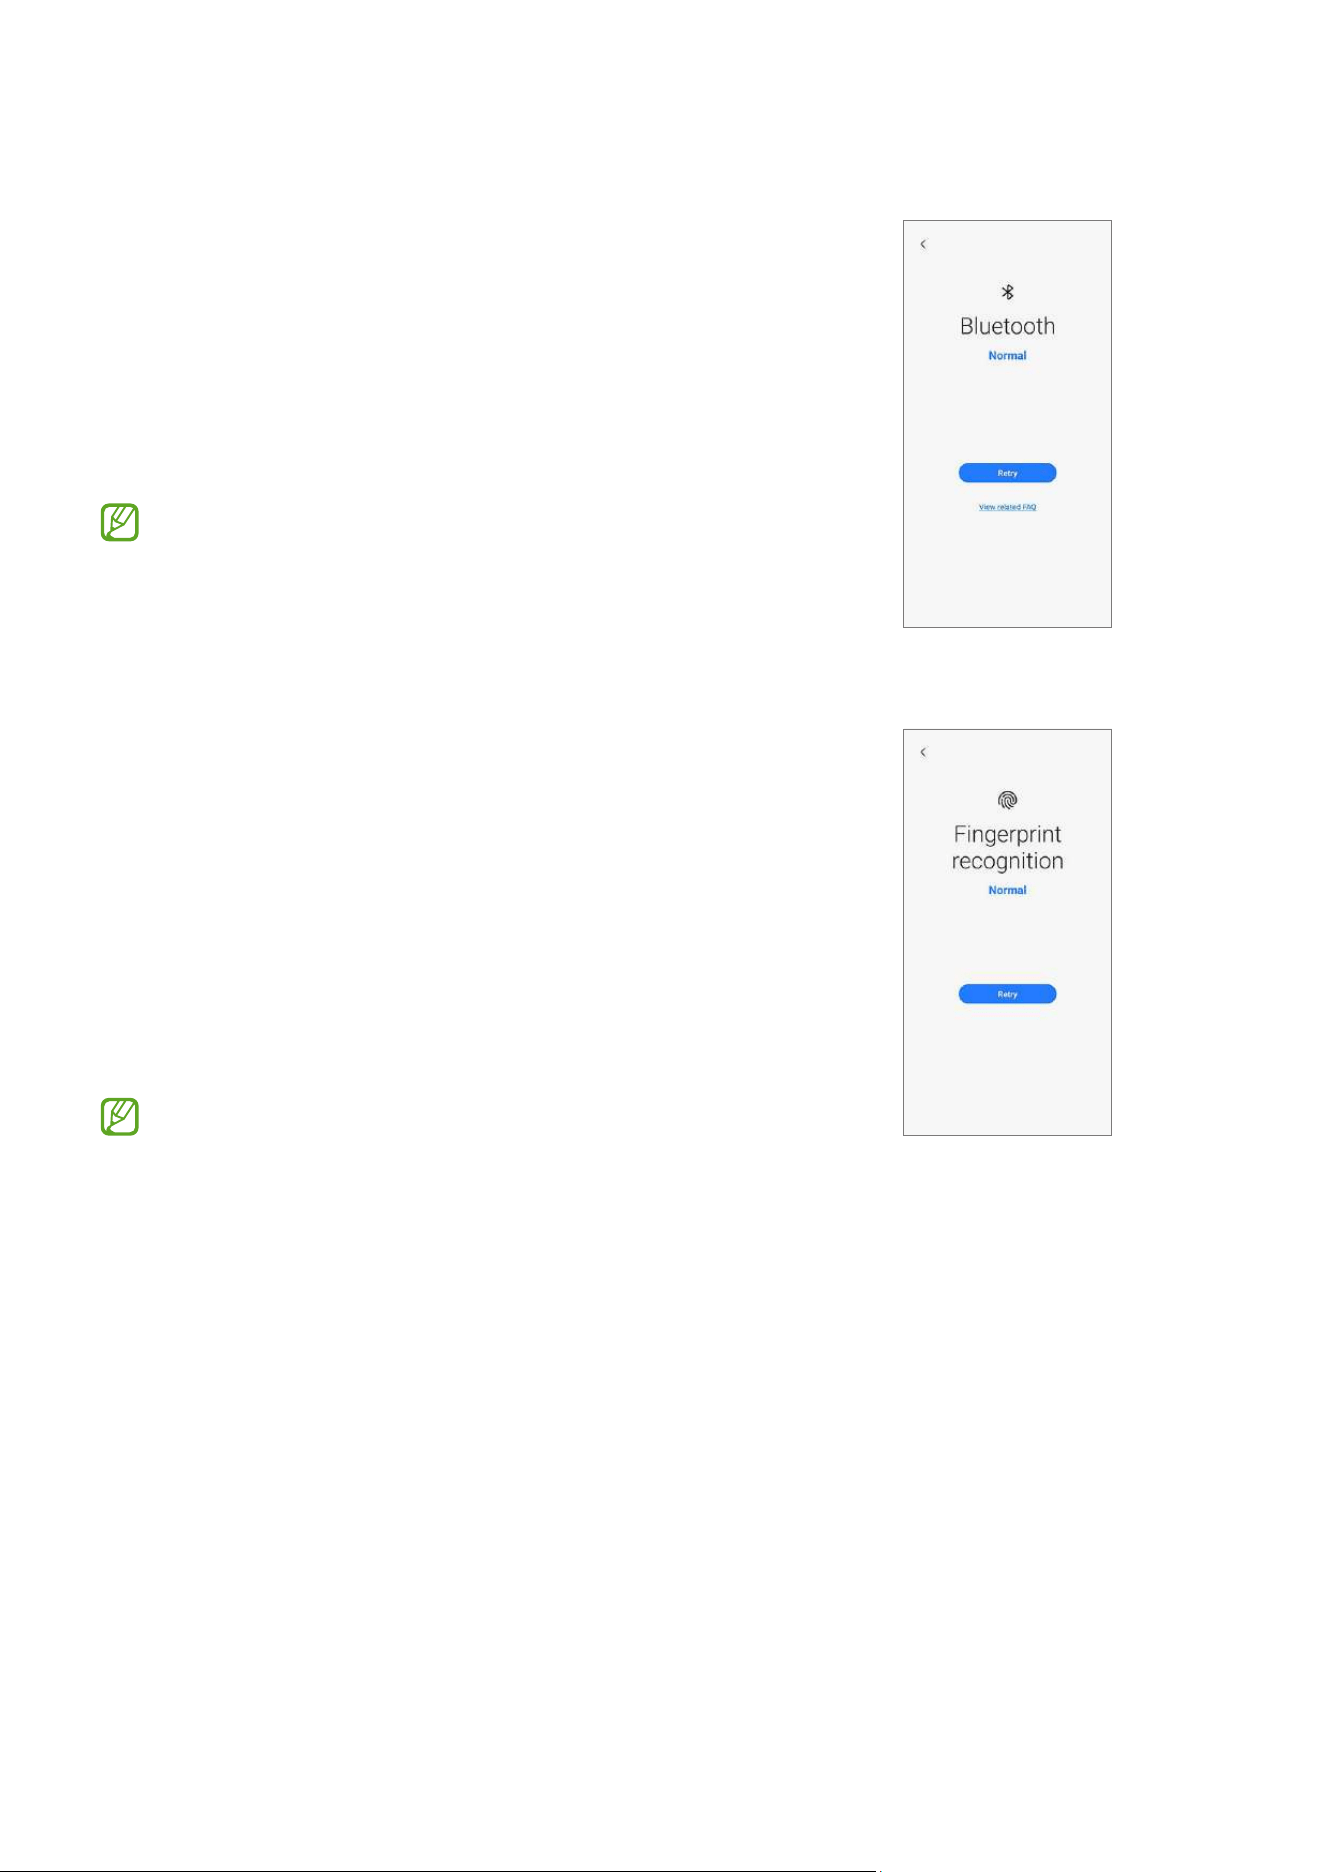Click the Bluetooth symbol icon
1324x1872 pixels.
coord(1008,292)
